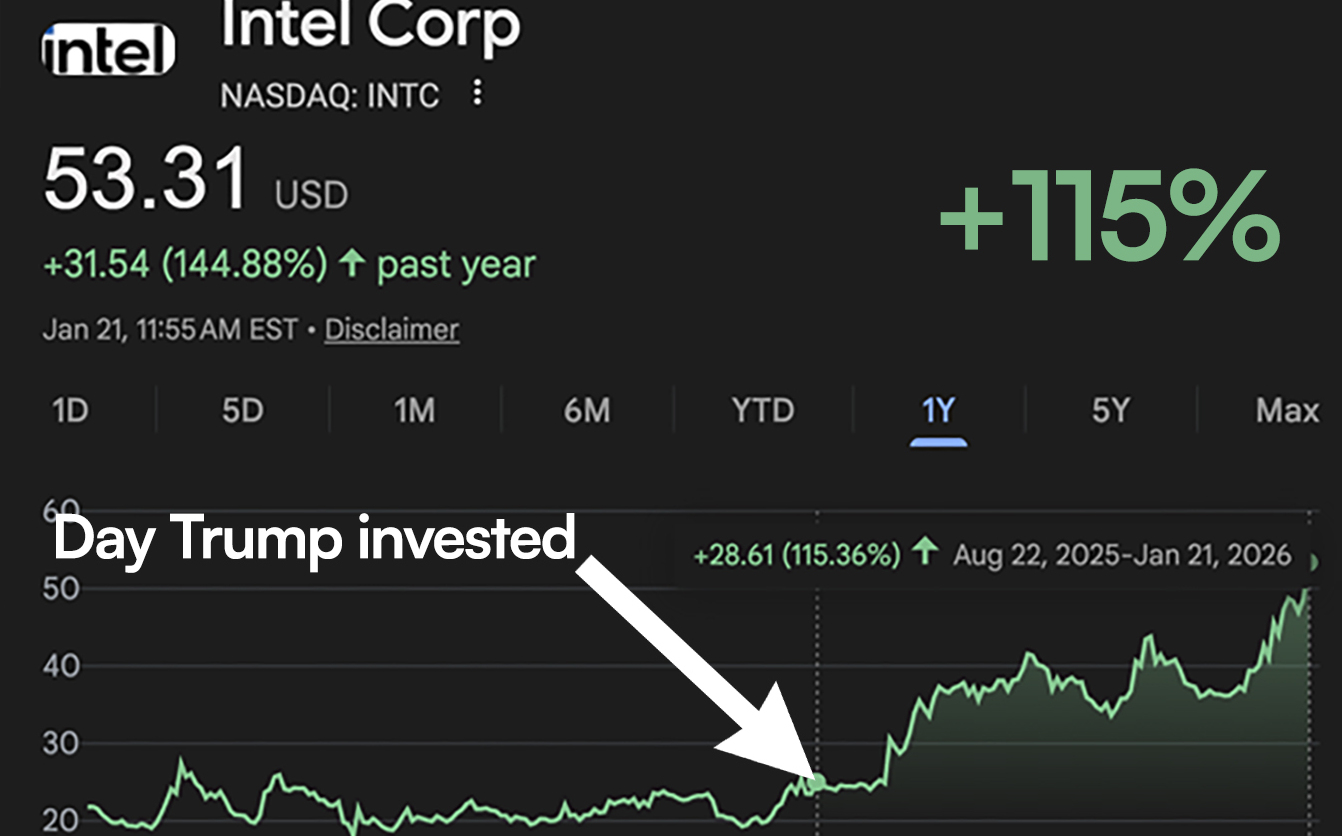The height and width of the screenshot is (836, 1342).
Task: Click the active 1Y tab
Action: [x=938, y=410]
